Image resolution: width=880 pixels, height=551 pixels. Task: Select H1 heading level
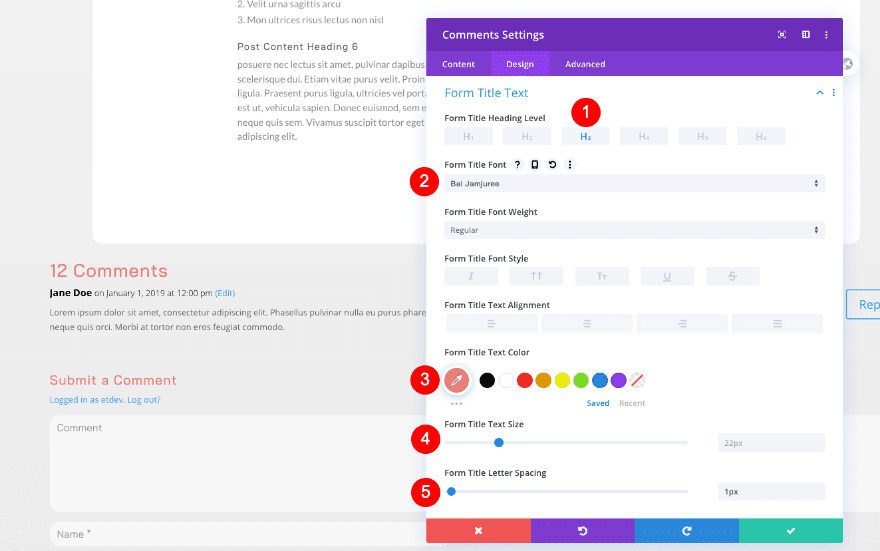tap(469, 136)
